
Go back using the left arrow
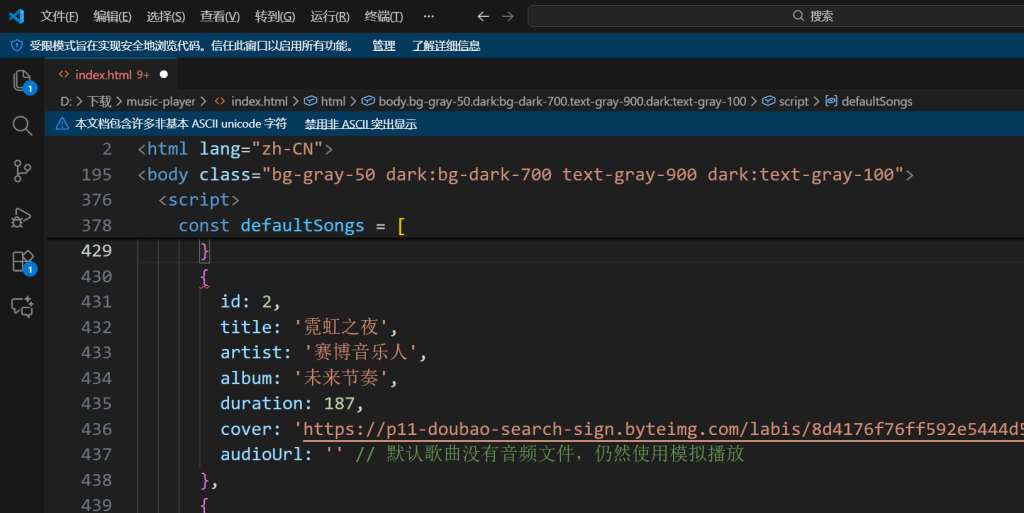coord(483,16)
